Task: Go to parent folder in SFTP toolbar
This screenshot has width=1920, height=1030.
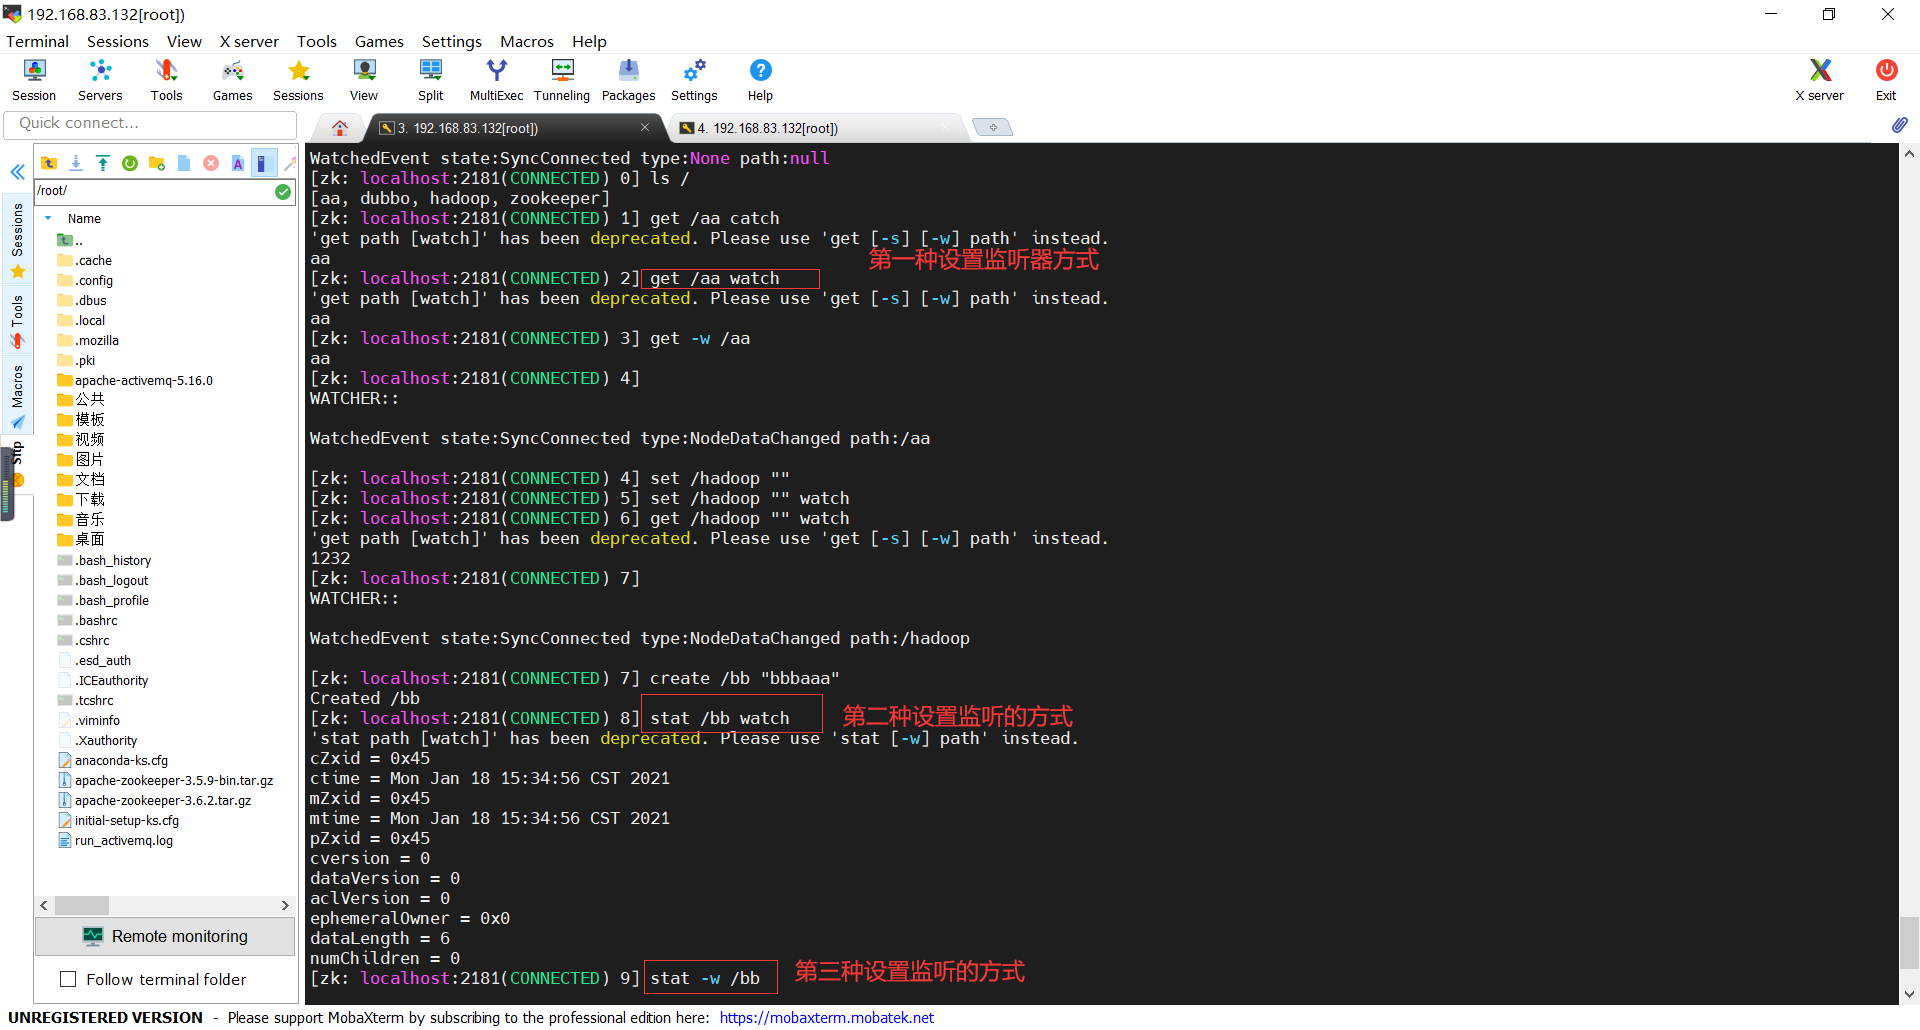Action: pos(48,163)
